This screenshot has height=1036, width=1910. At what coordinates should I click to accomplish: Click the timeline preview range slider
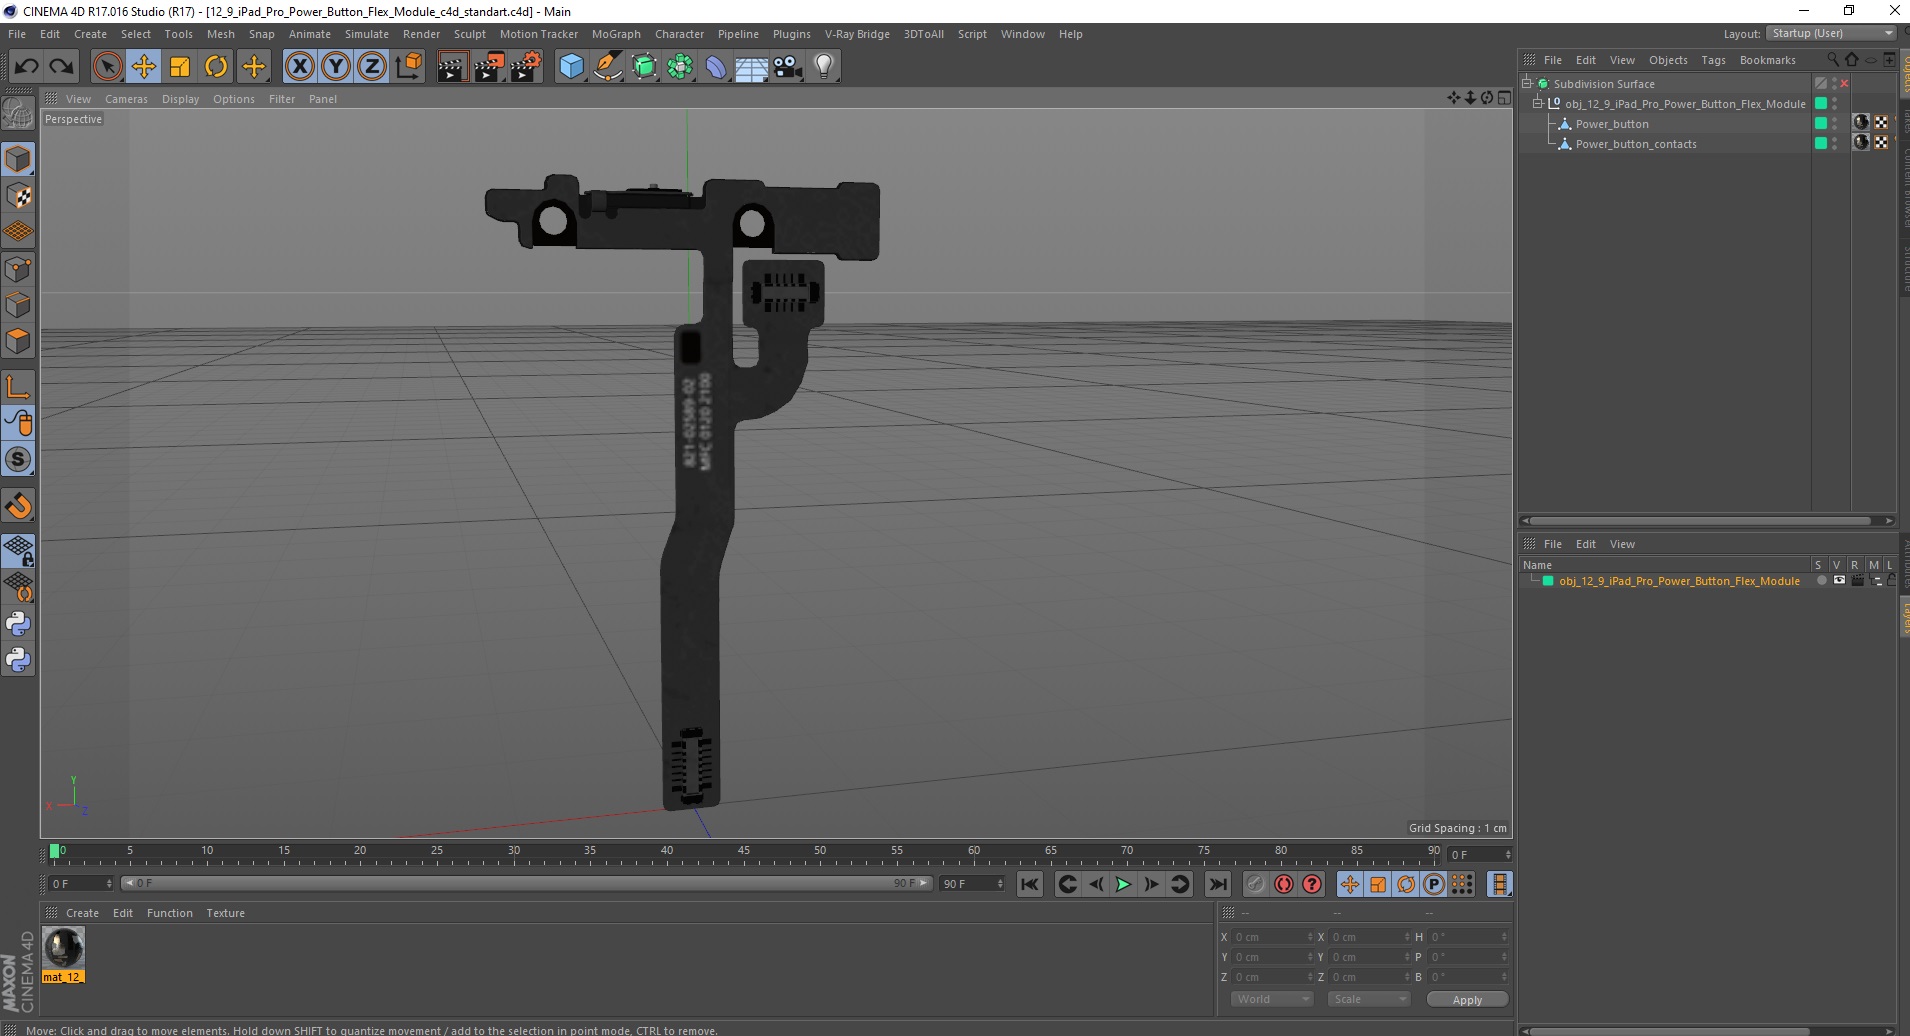pyautogui.click(x=526, y=883)
